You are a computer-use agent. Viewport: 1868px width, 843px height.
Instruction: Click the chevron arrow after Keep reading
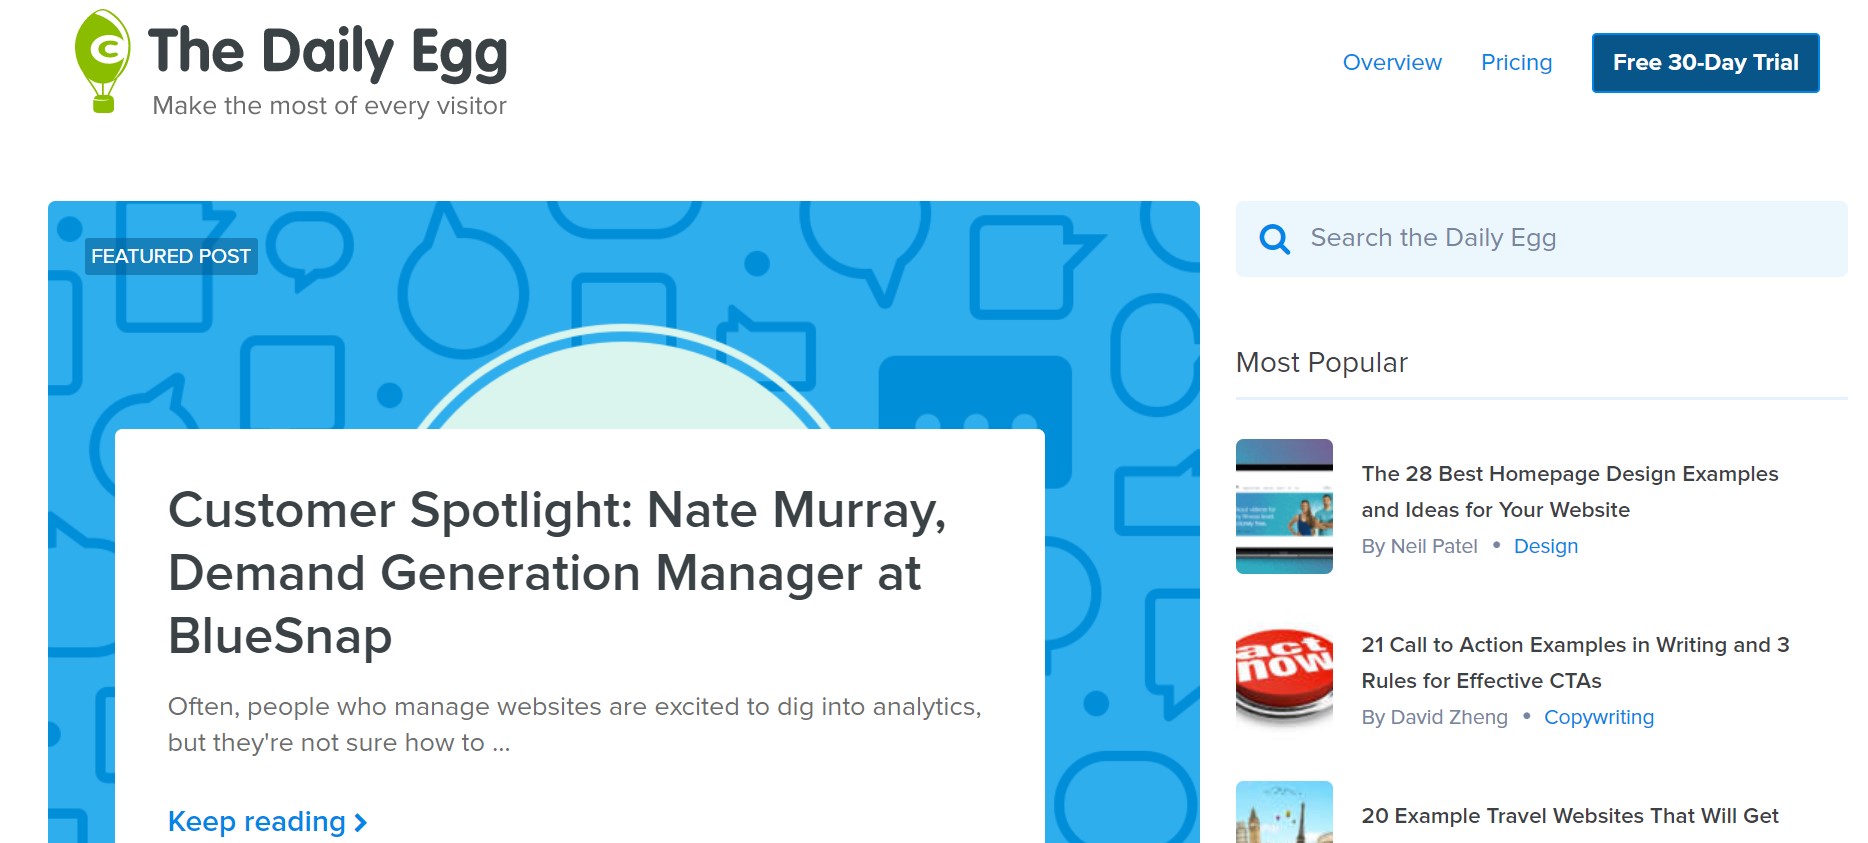tap(361, 823)
